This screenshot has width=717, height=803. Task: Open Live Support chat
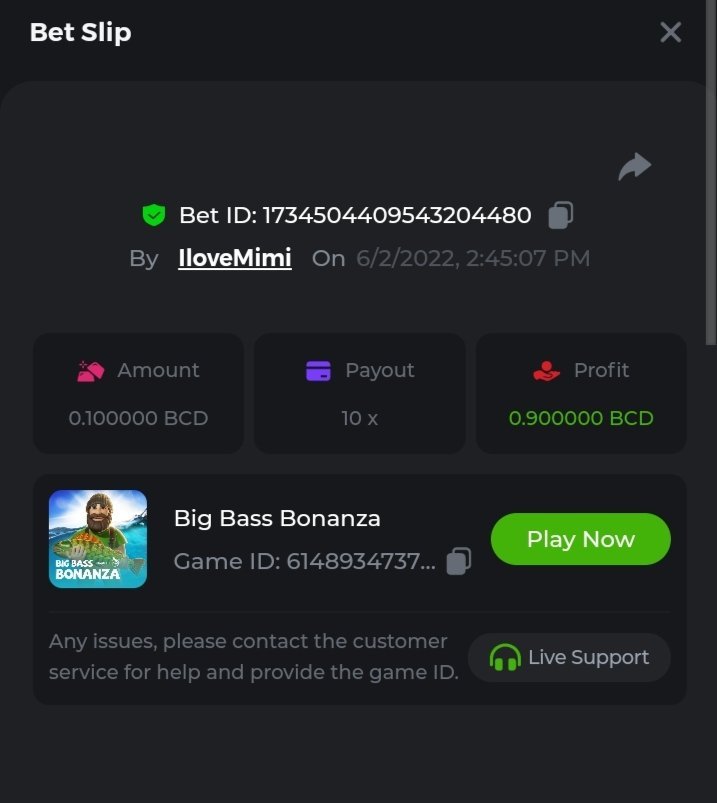(x=569, y=658)
